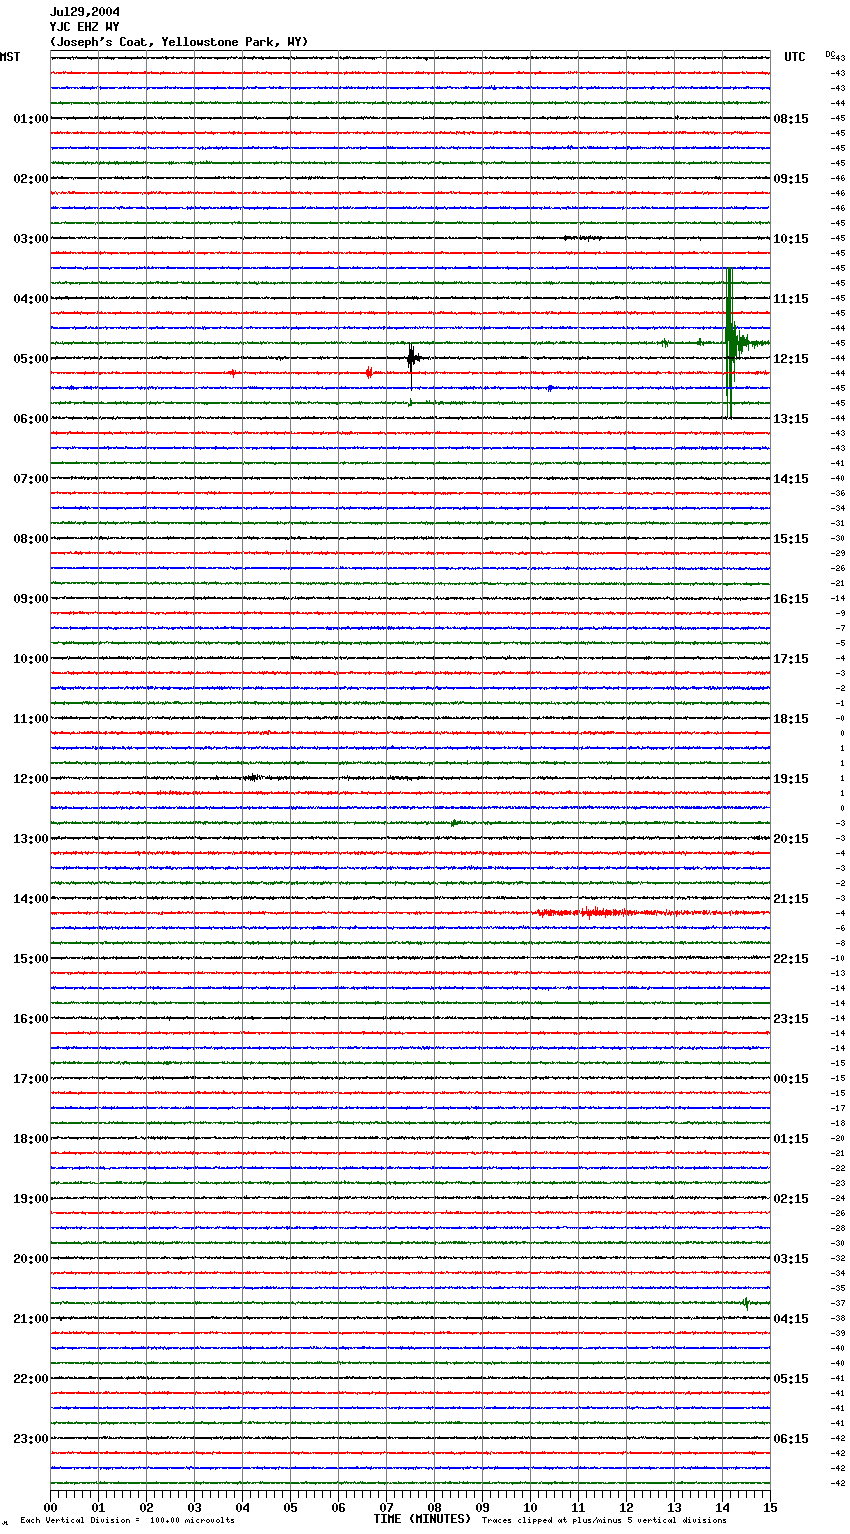
Task: Click the date header "Jul29,2004"
Action: (85, 12)
